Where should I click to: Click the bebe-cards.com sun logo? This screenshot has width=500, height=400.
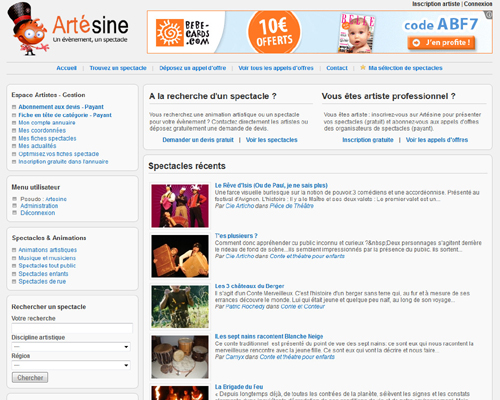pos(170,33)
